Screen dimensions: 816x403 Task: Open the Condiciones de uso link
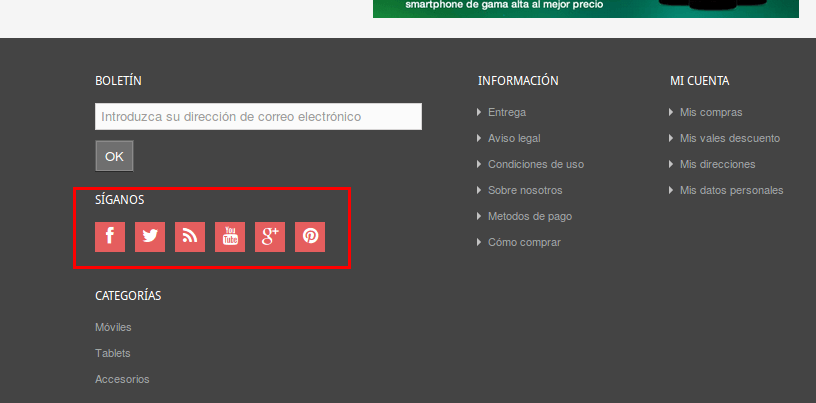click(536, 165)
